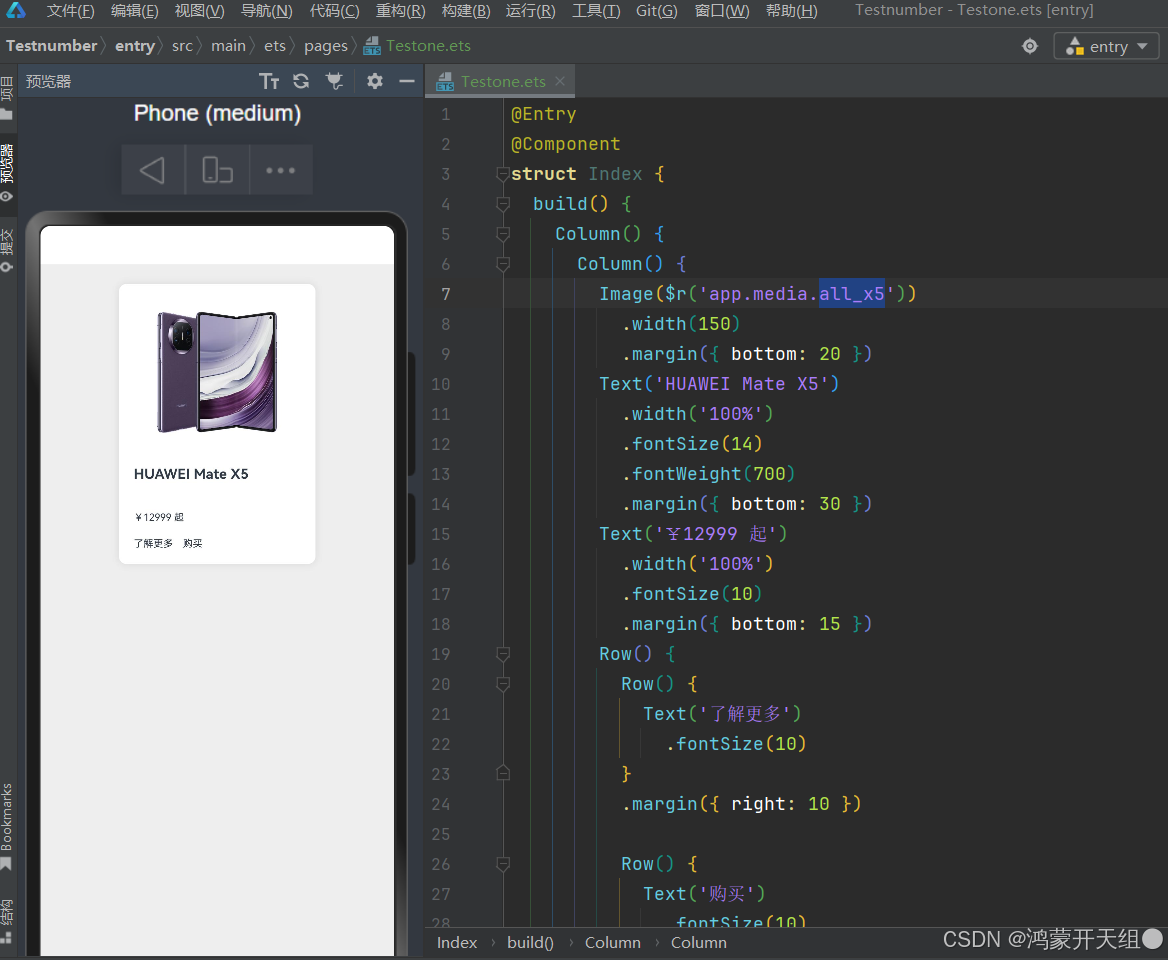Viewport: 1168px width, 960px height.
Task: Select build() in the bottom code breadcrumb
Action: [530, 943]
